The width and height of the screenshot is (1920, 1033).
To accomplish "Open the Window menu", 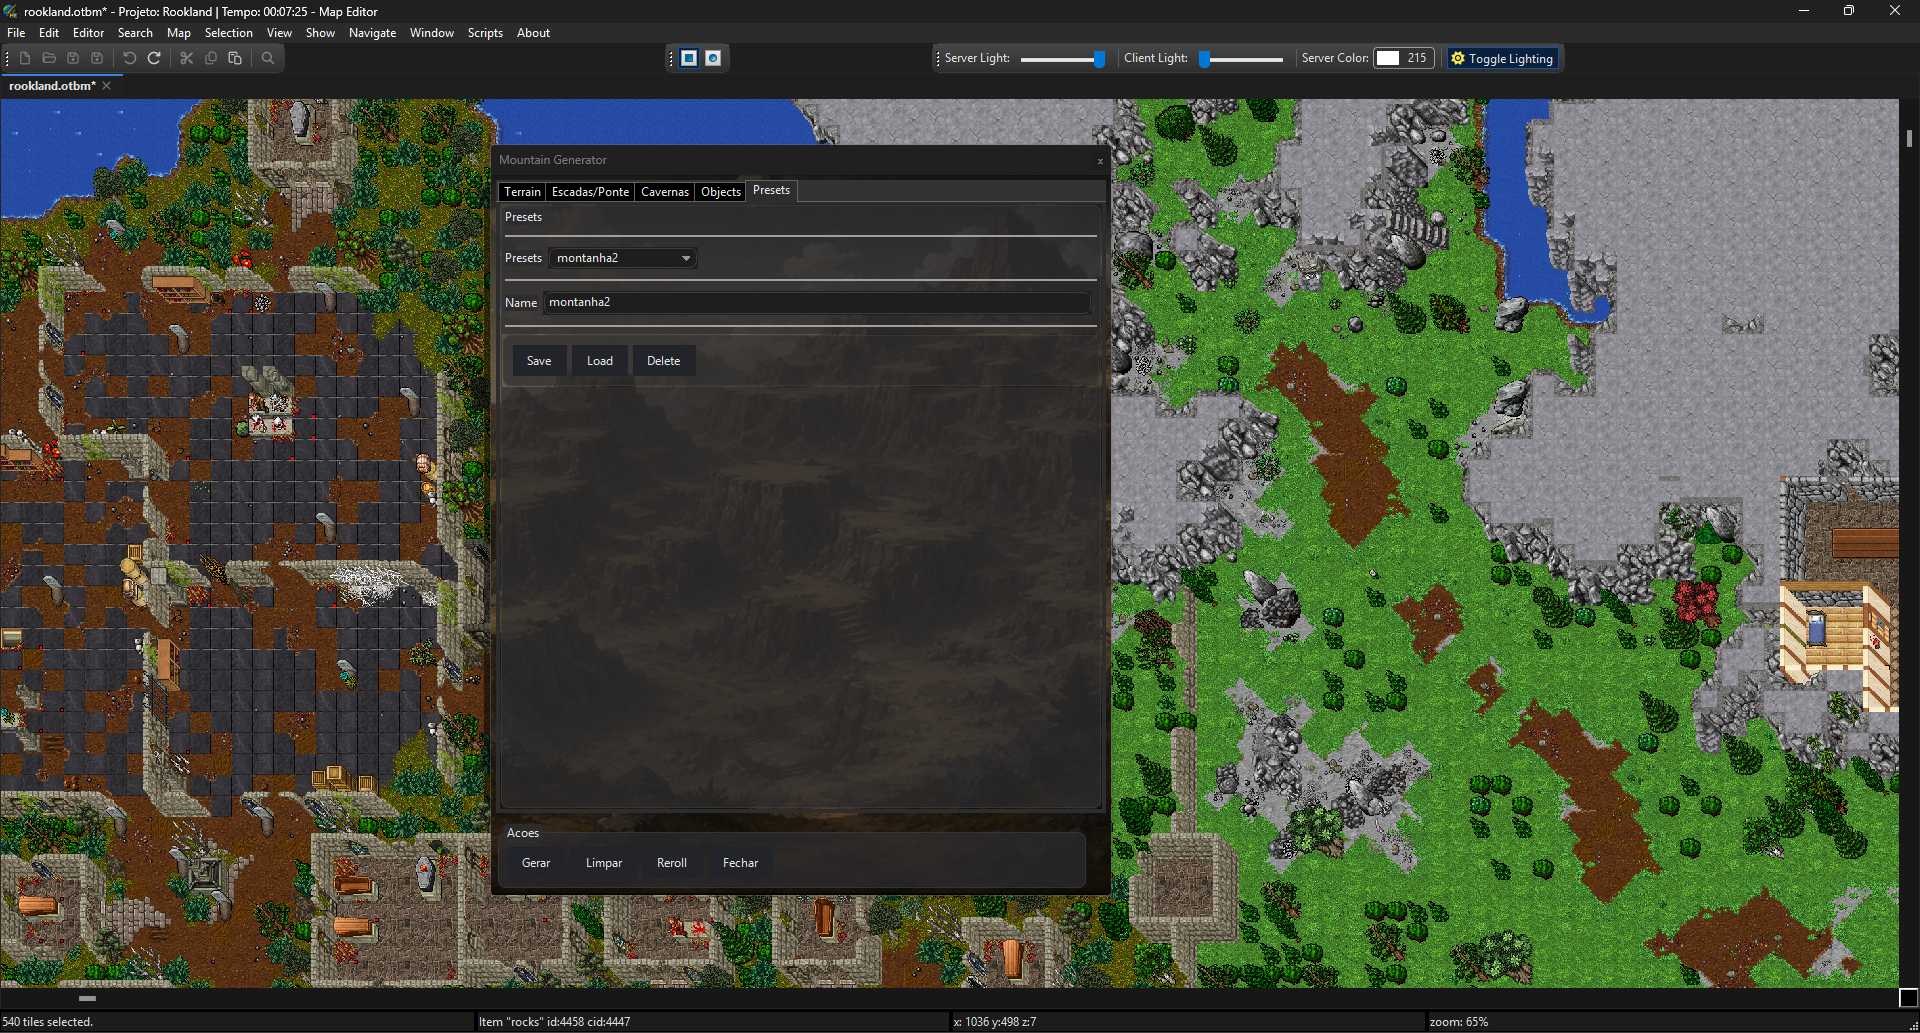I will point(432,33).
